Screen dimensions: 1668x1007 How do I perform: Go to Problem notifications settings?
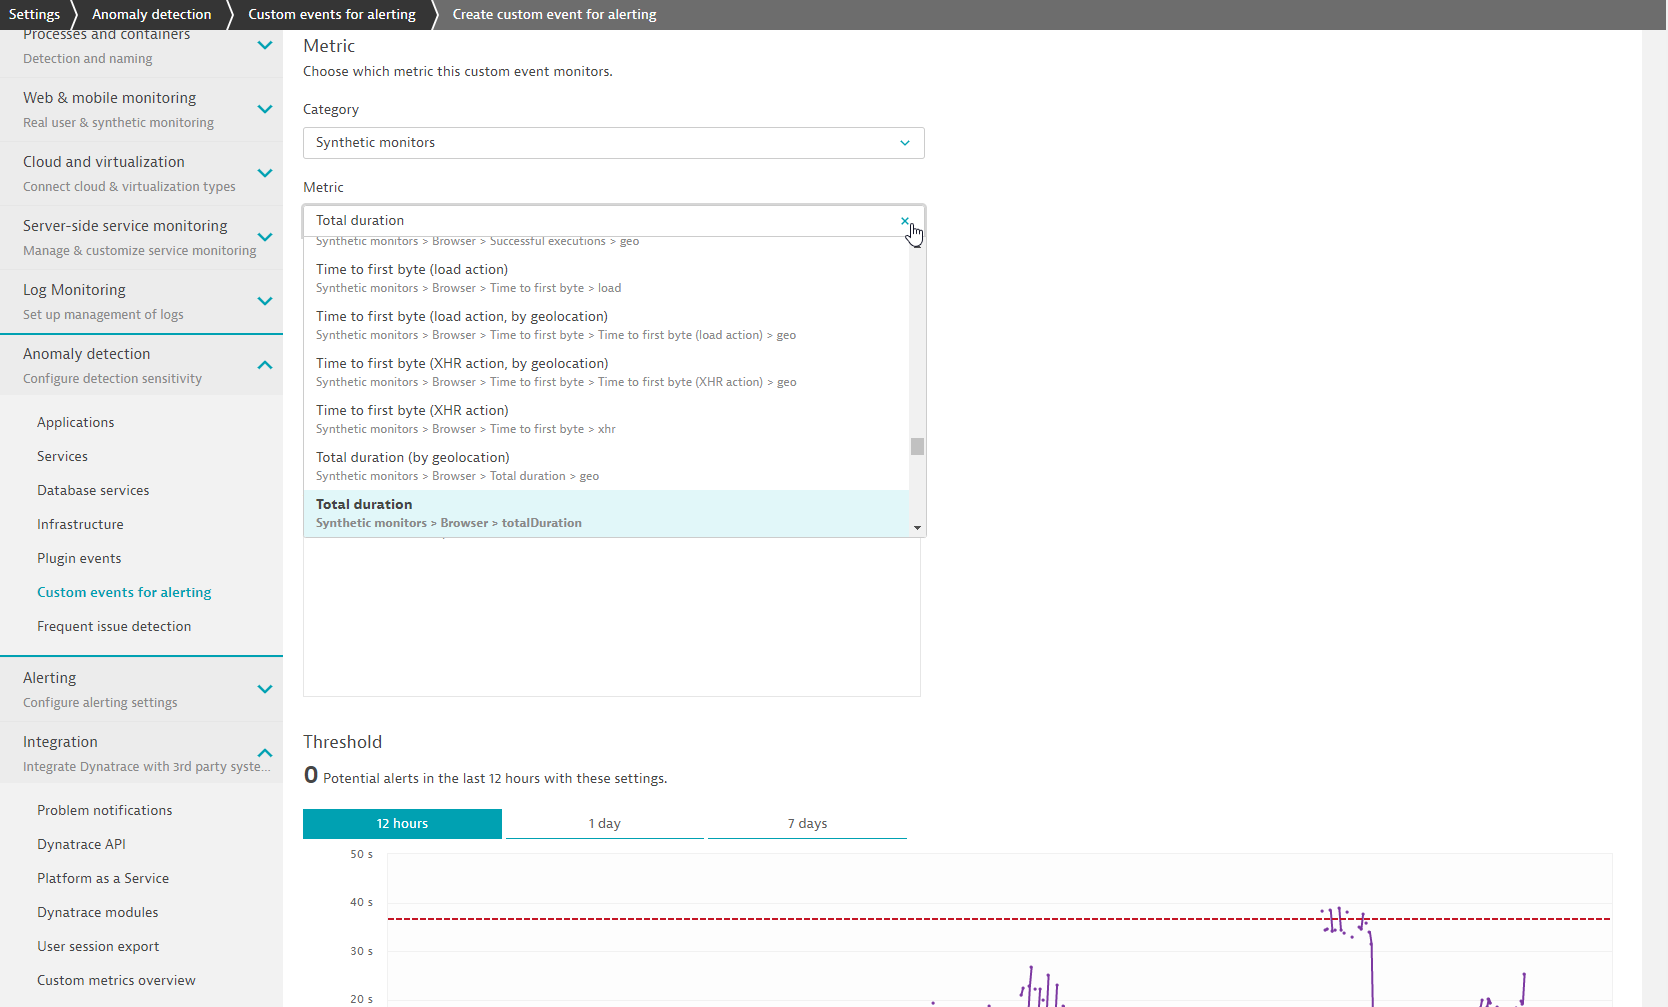104,811
